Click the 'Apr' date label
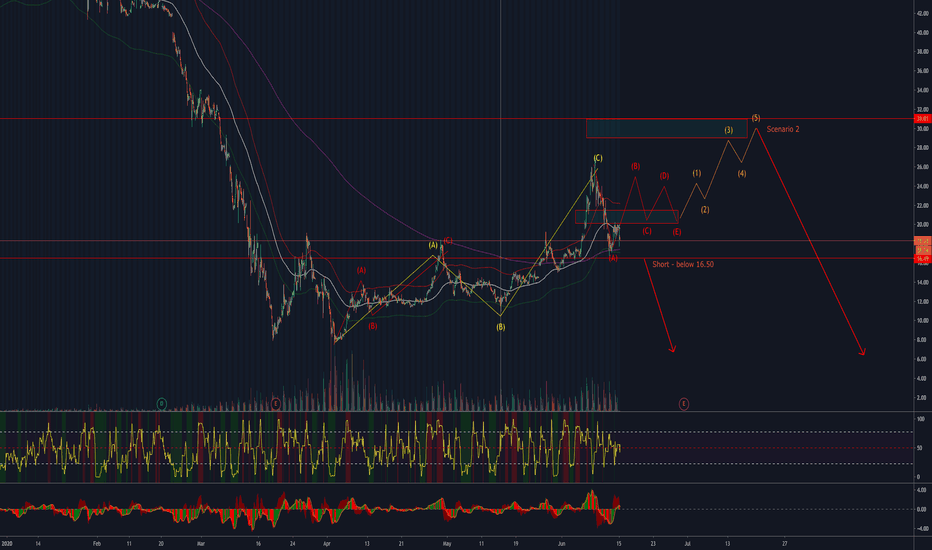The width and height of the screenshot is (932, 550). [326, 543]
